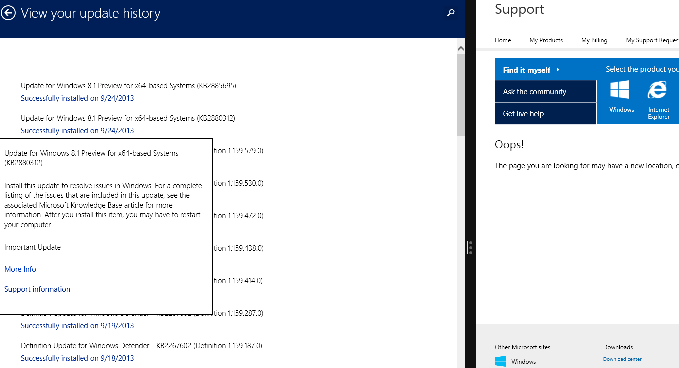Click the Windows logo under Other Microsoft sites
The image size is (679, 368).
pos(500,361)
